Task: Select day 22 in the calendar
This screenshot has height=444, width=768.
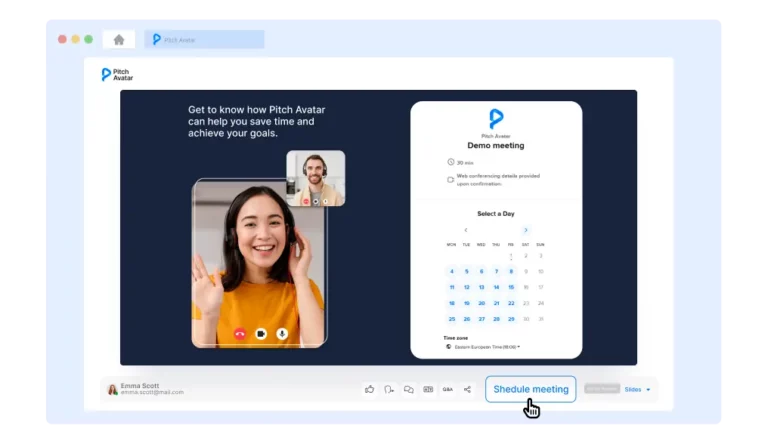Action: coord(511,303)
